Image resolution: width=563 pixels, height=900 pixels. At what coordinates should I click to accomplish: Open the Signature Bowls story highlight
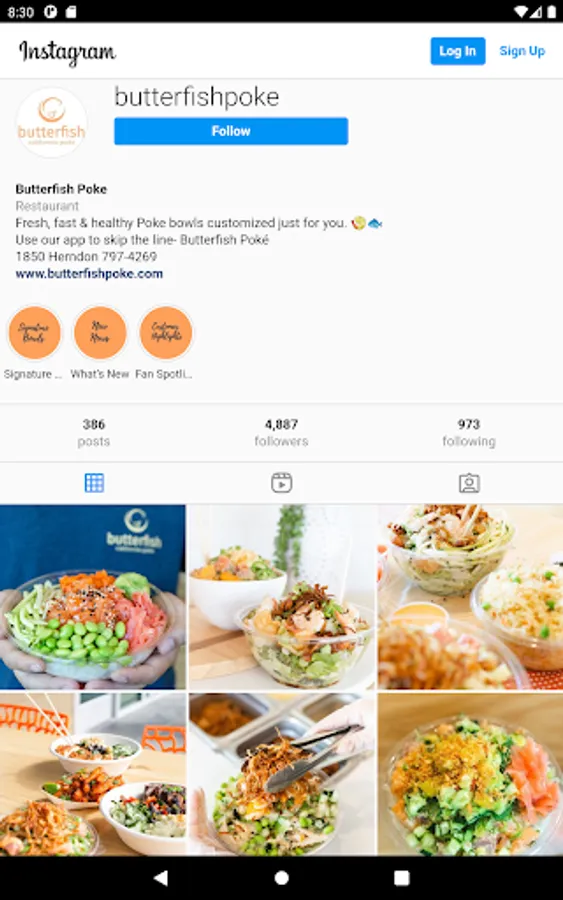point(34,332)
